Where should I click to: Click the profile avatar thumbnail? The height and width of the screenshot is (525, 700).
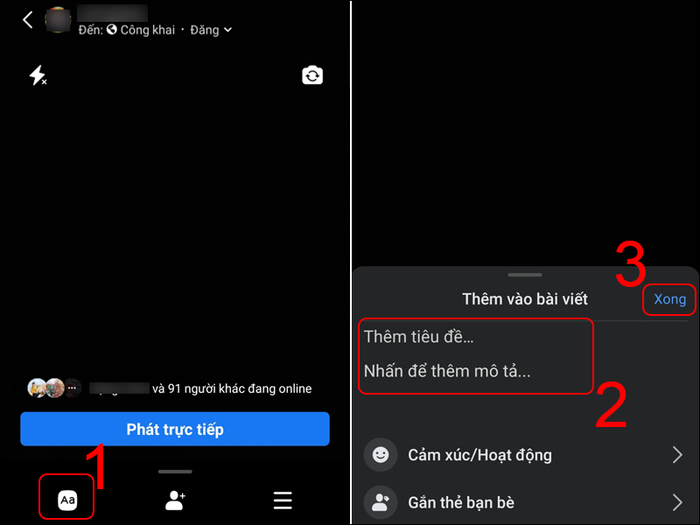pos(58,20)
